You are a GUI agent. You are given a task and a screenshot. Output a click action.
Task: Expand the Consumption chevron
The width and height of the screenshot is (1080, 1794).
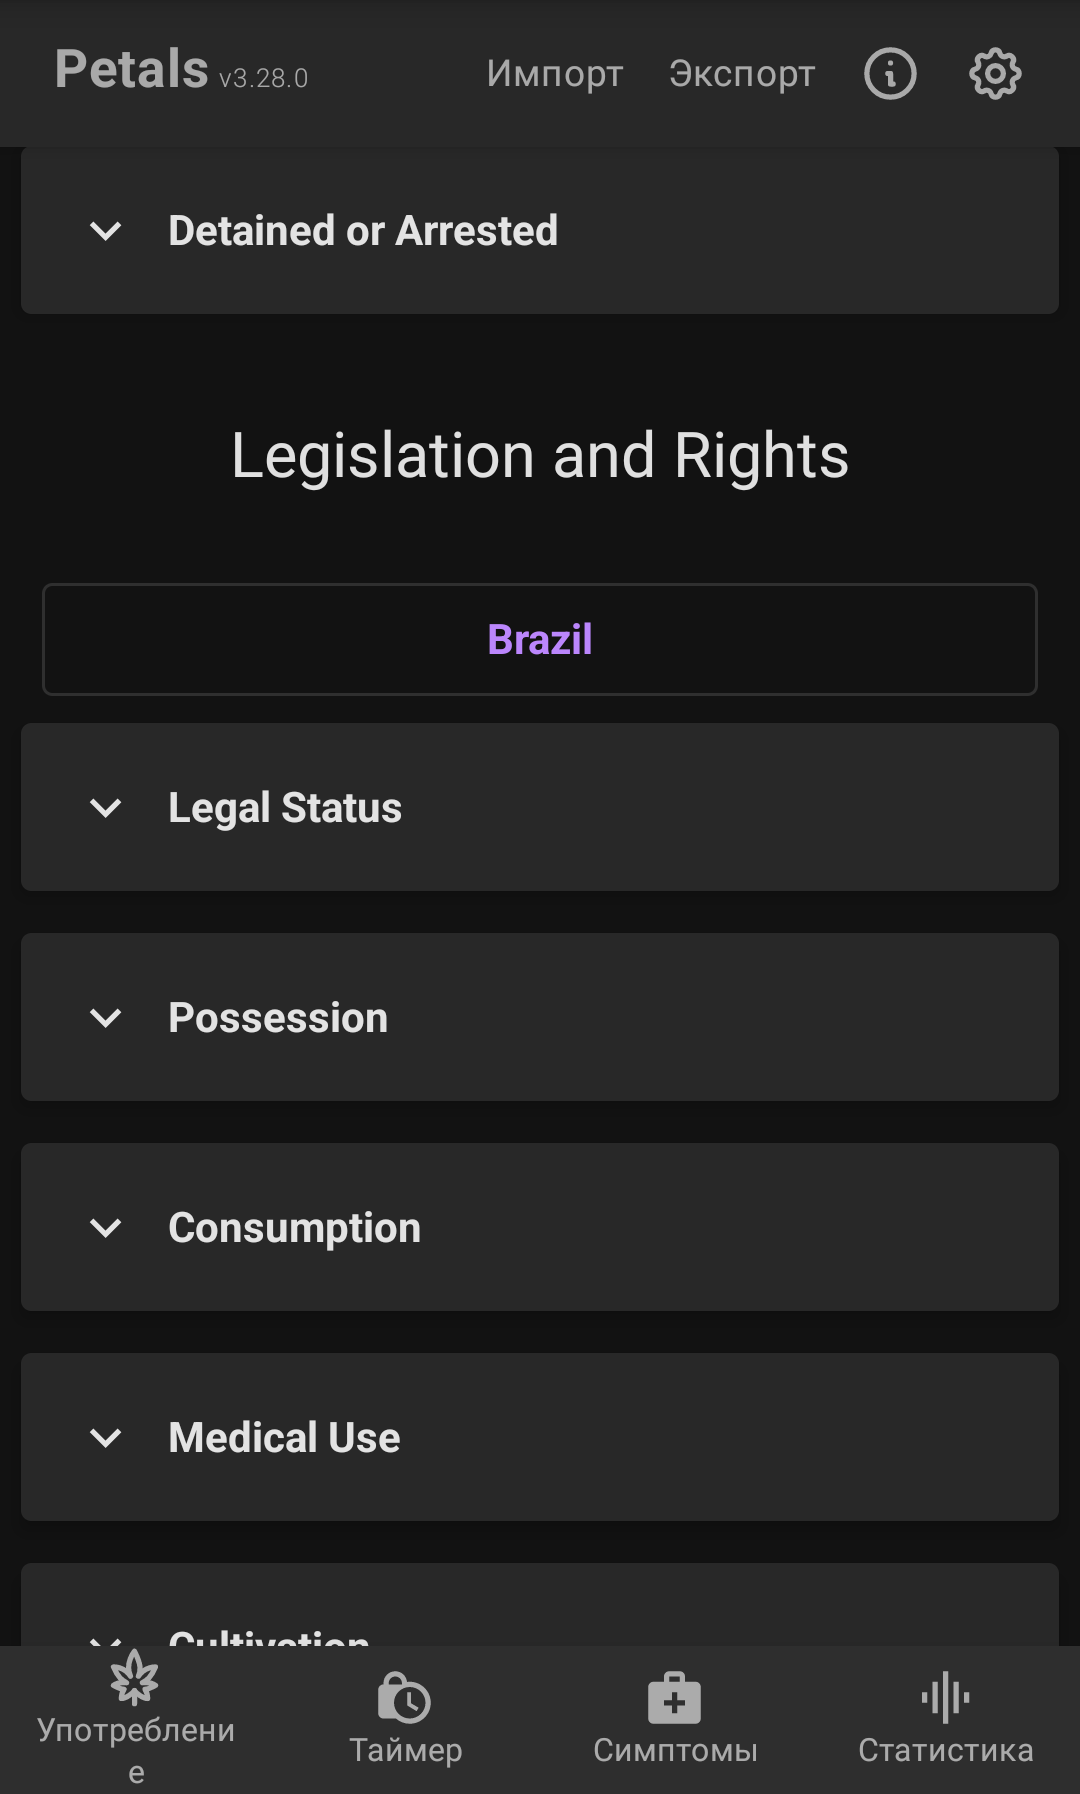pos(106,1228)
